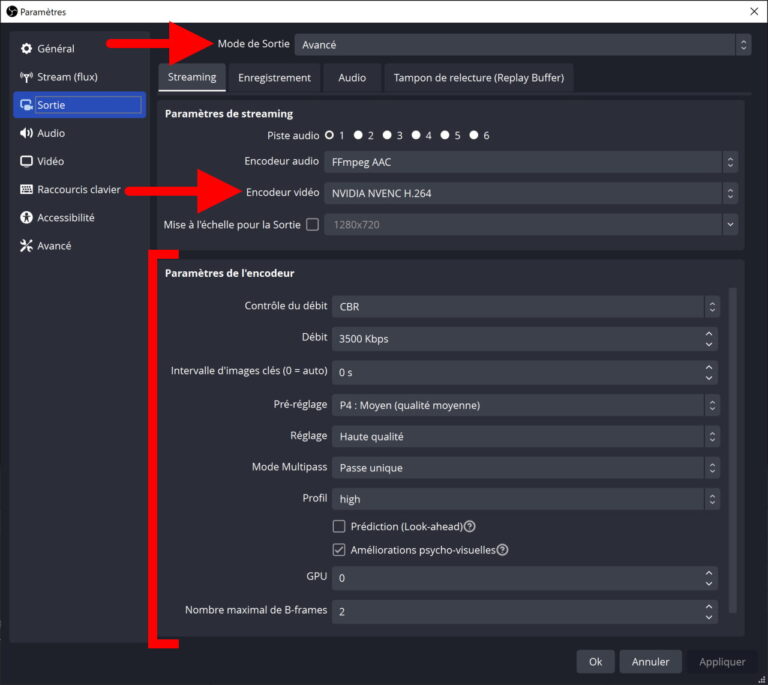Select audio track 3 radio button
The height and width of the screenshot is (685, 768).
386,135
